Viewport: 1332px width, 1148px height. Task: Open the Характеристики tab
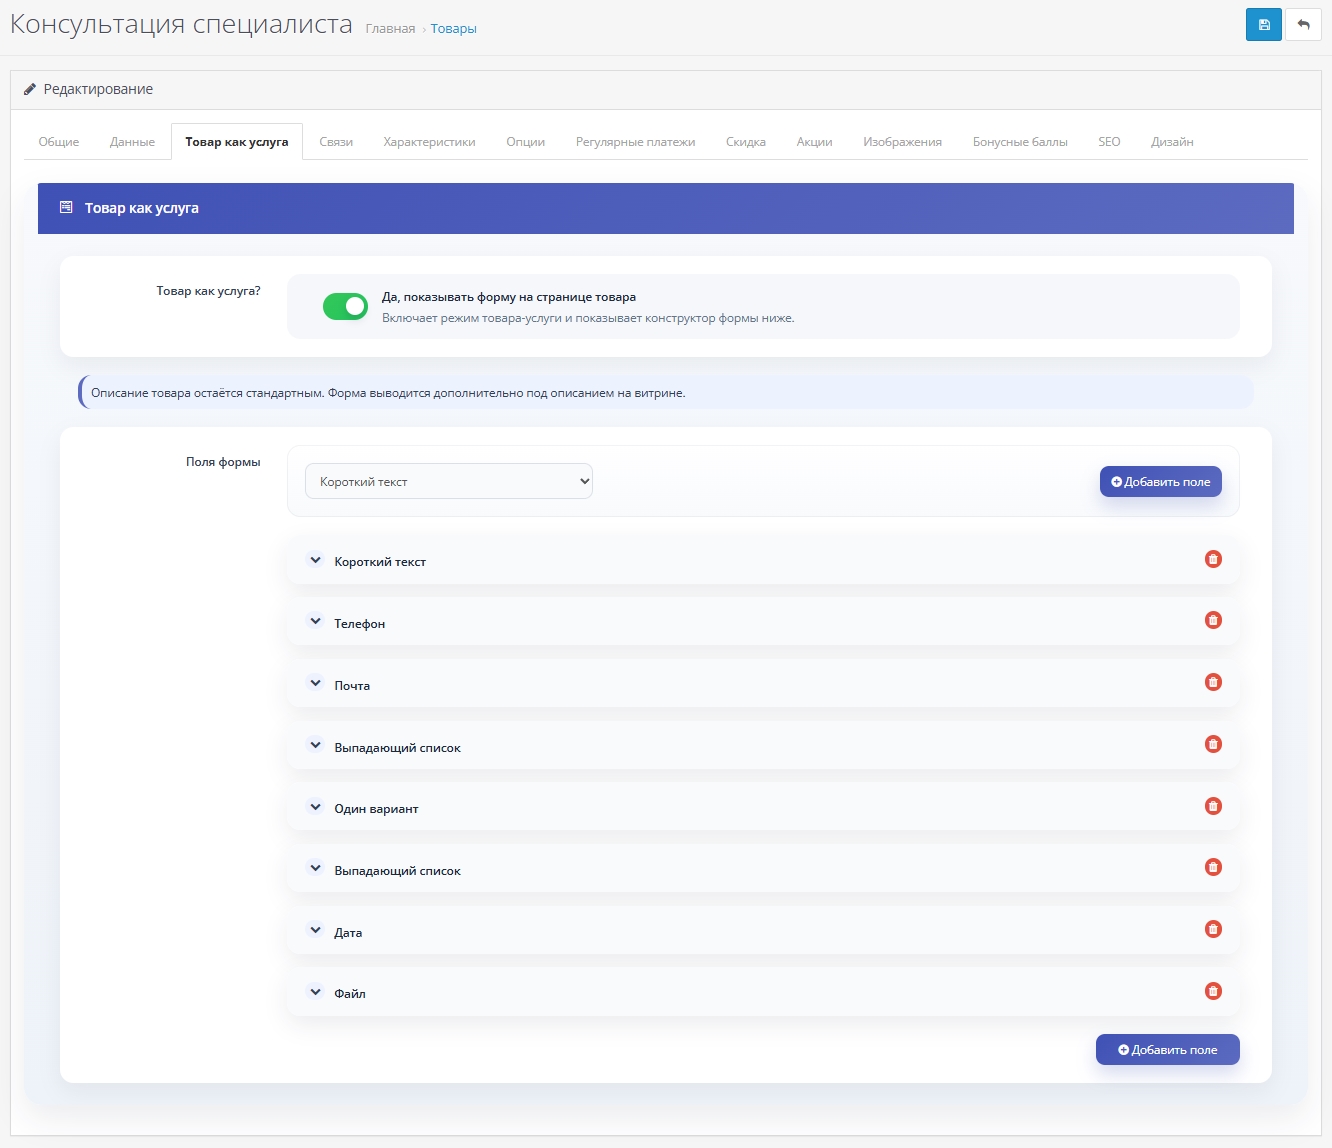tap(429, 142)
